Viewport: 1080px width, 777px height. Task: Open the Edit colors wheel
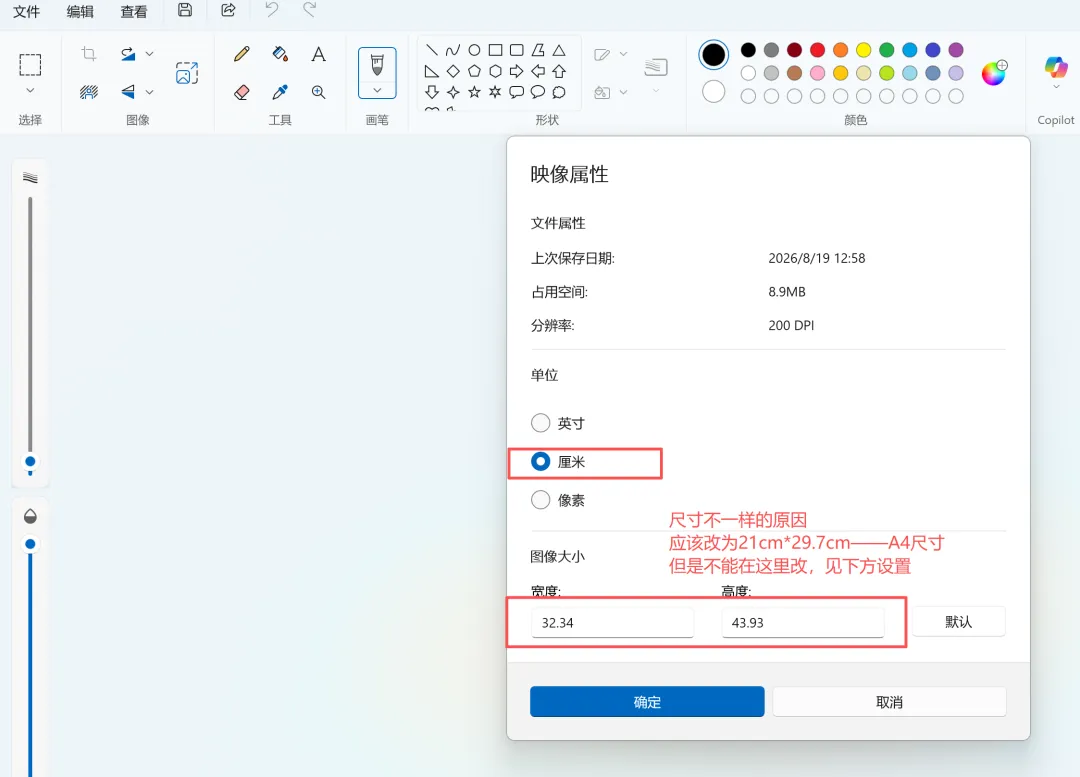coord(994,72)
